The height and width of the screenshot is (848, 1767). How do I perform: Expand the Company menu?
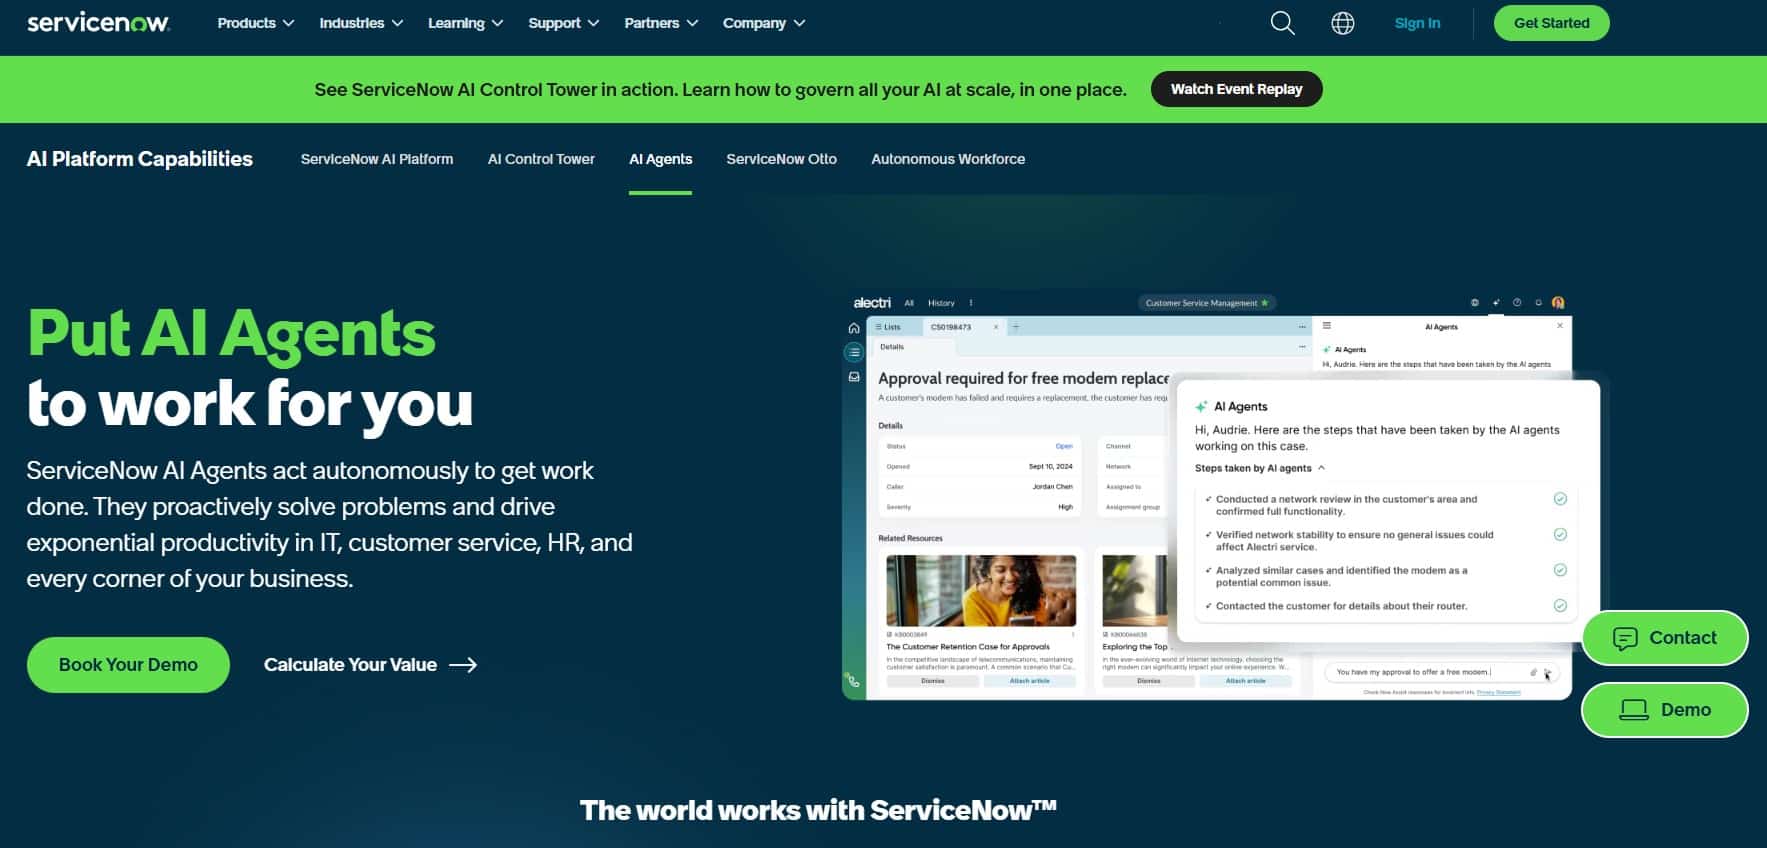coord(764,23)
